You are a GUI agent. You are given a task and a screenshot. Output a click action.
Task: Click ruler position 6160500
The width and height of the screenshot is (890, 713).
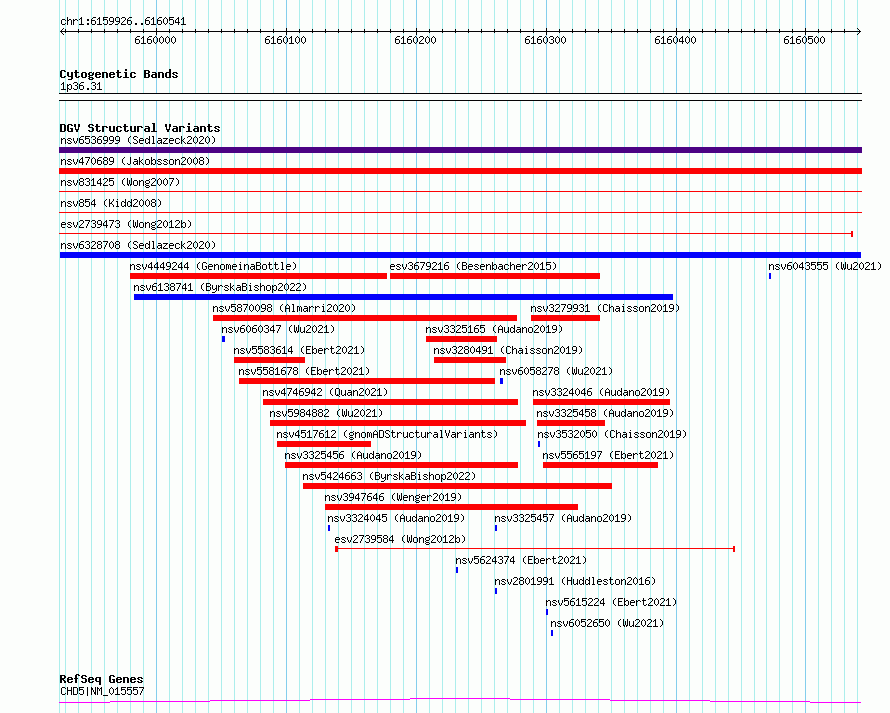(804, 40)
